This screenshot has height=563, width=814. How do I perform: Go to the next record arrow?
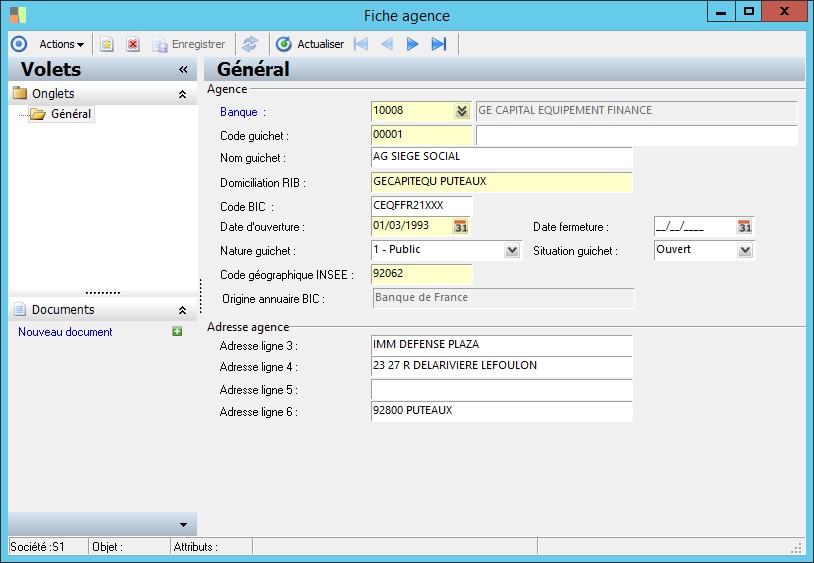[x=412, y=44]
